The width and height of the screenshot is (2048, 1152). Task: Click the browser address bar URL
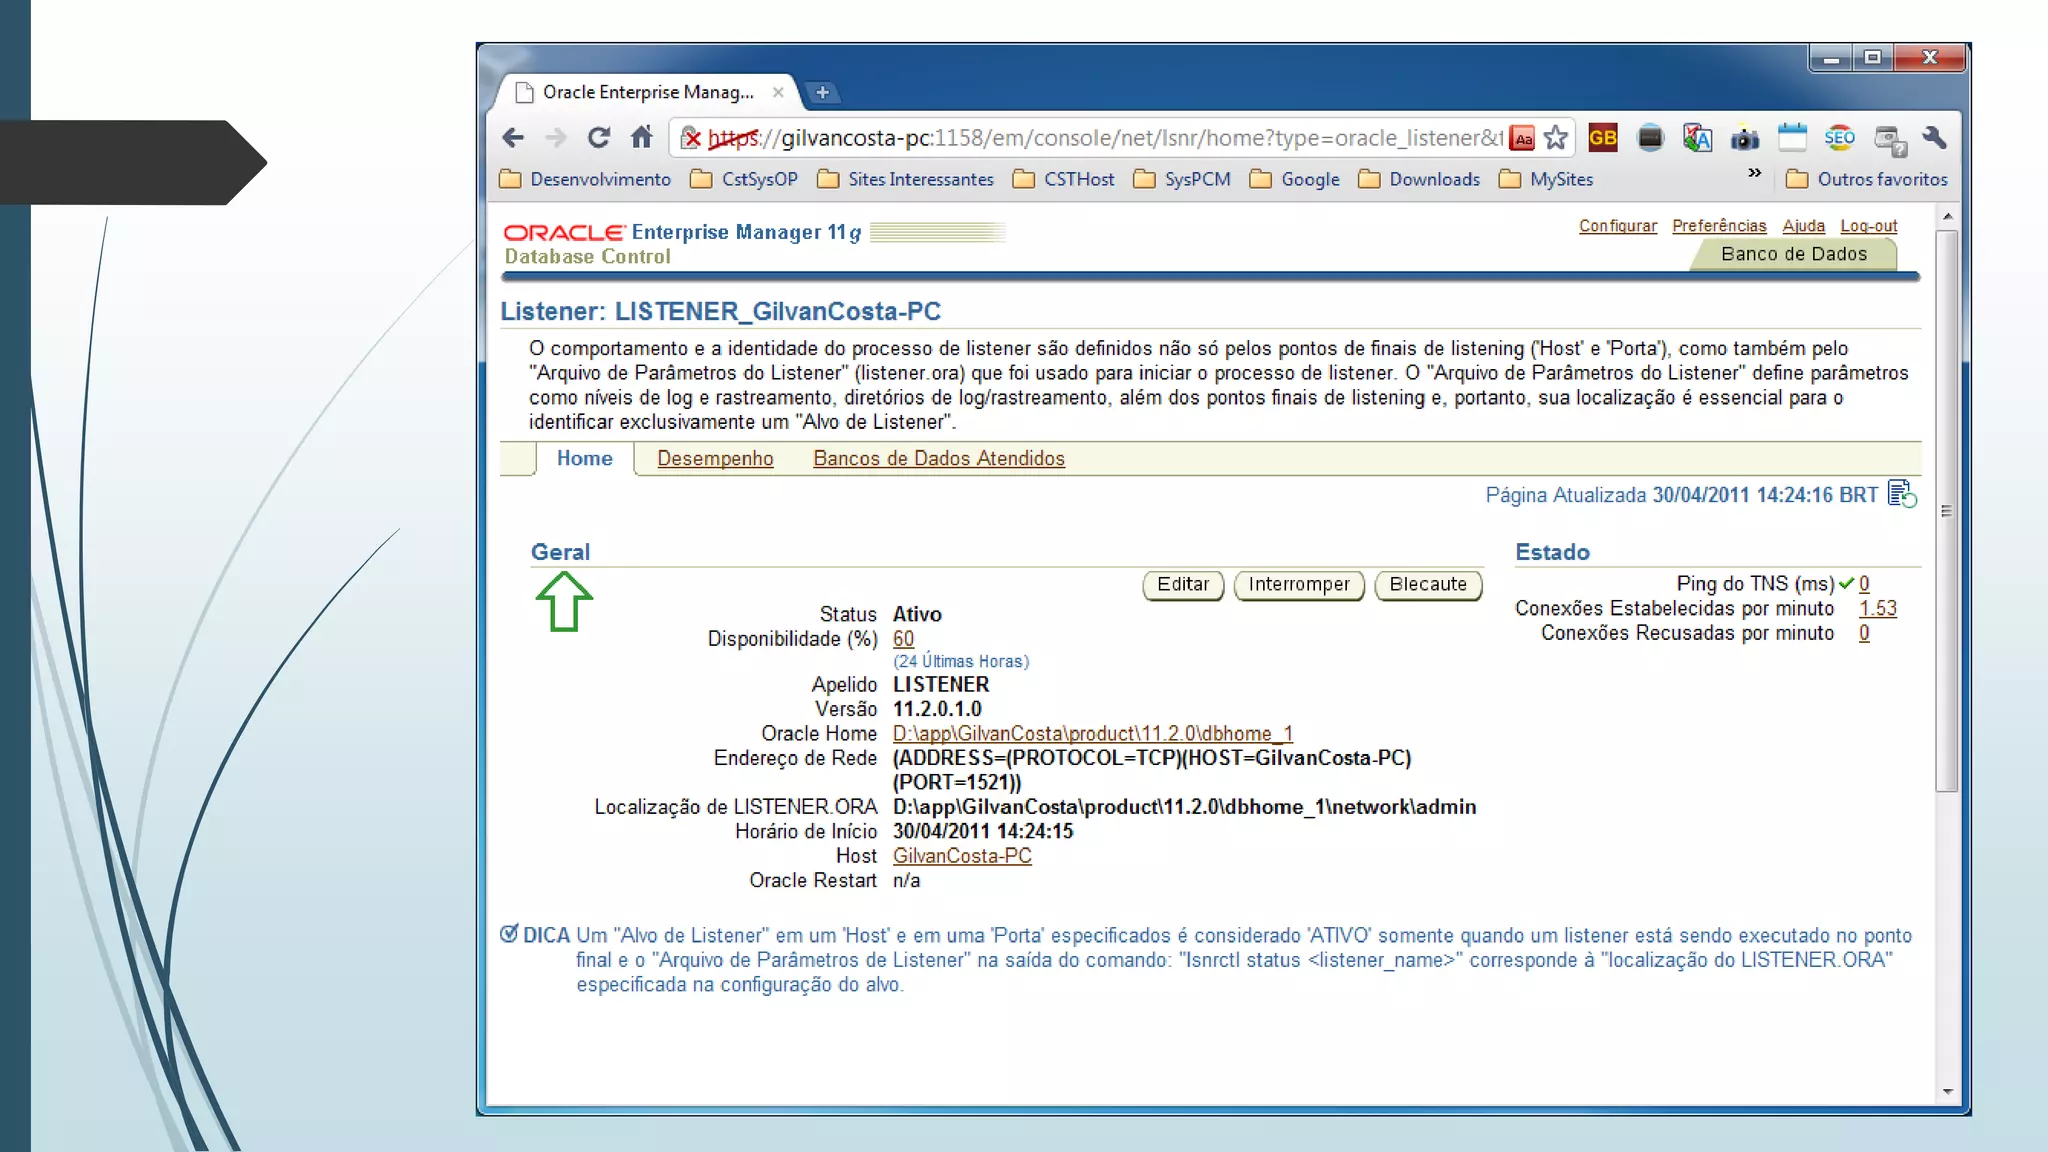pyautogui.click(x=1100, y=138)
